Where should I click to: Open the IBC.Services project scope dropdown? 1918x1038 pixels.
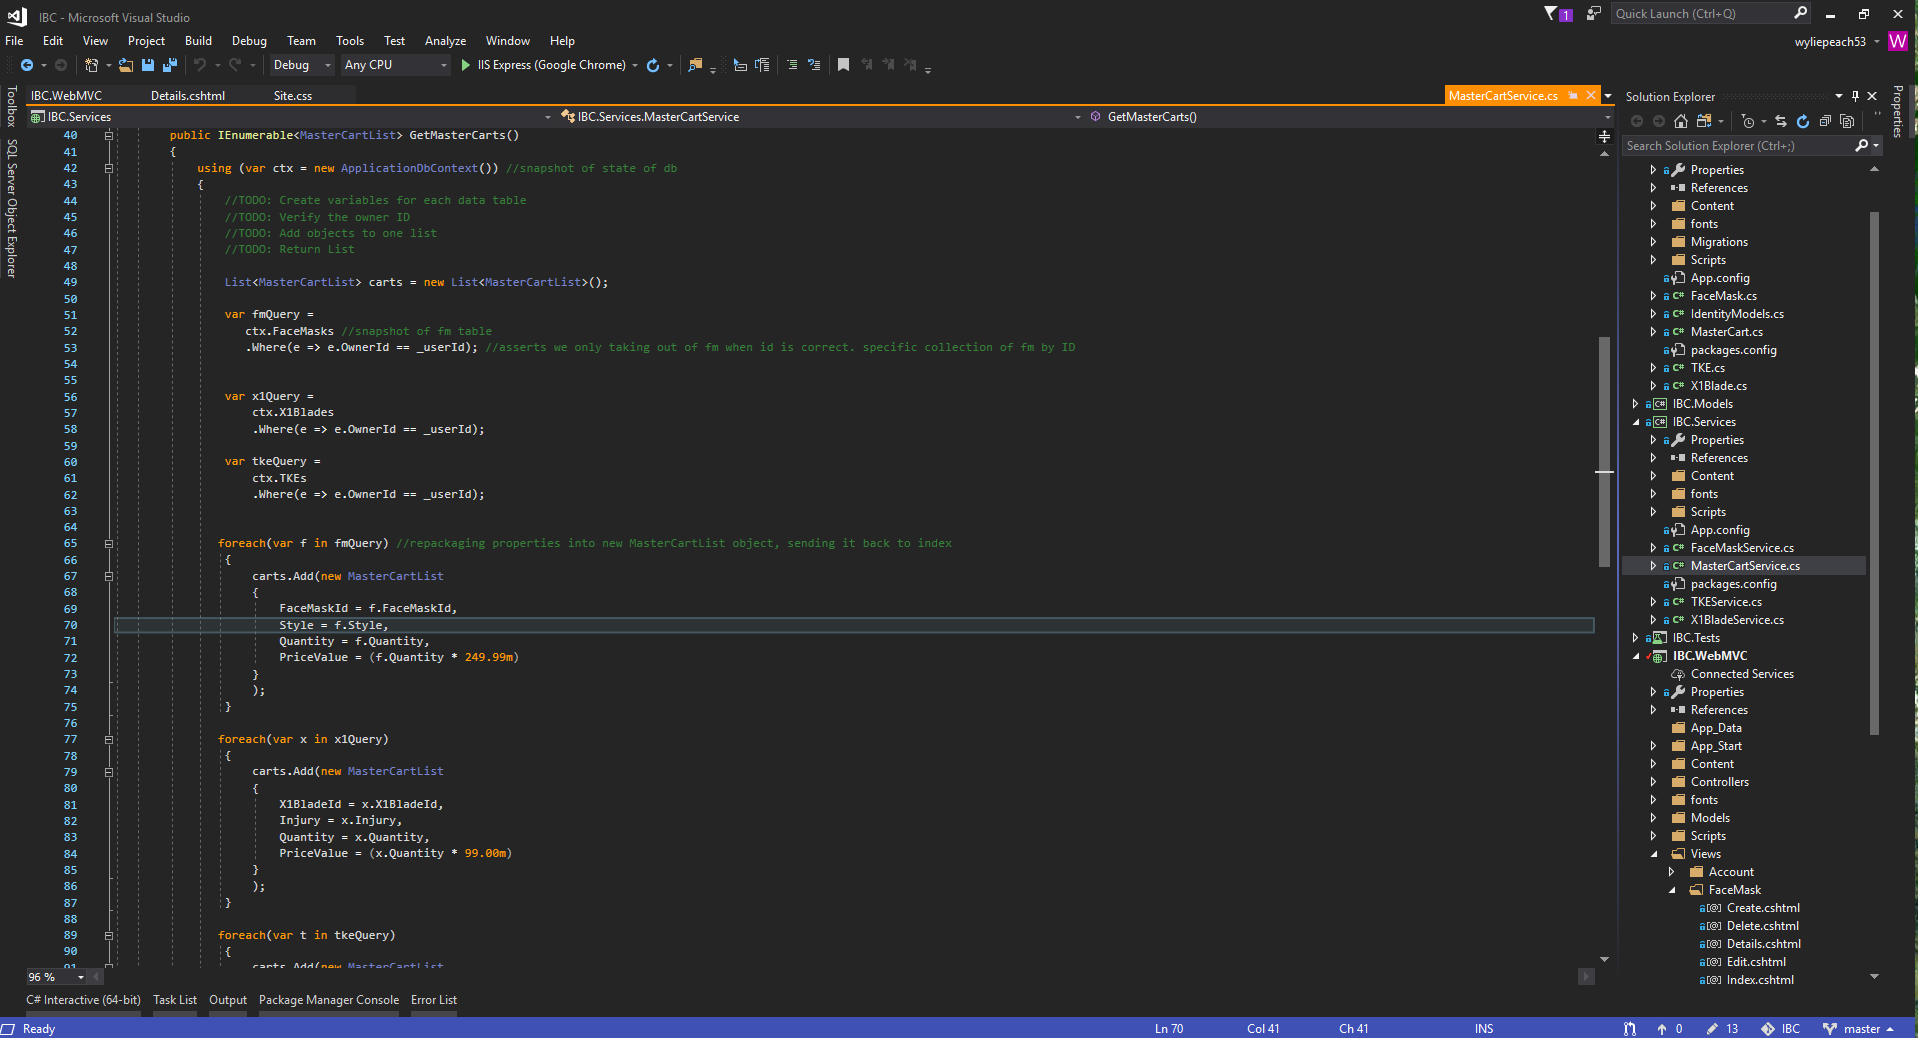pos(291,117)
